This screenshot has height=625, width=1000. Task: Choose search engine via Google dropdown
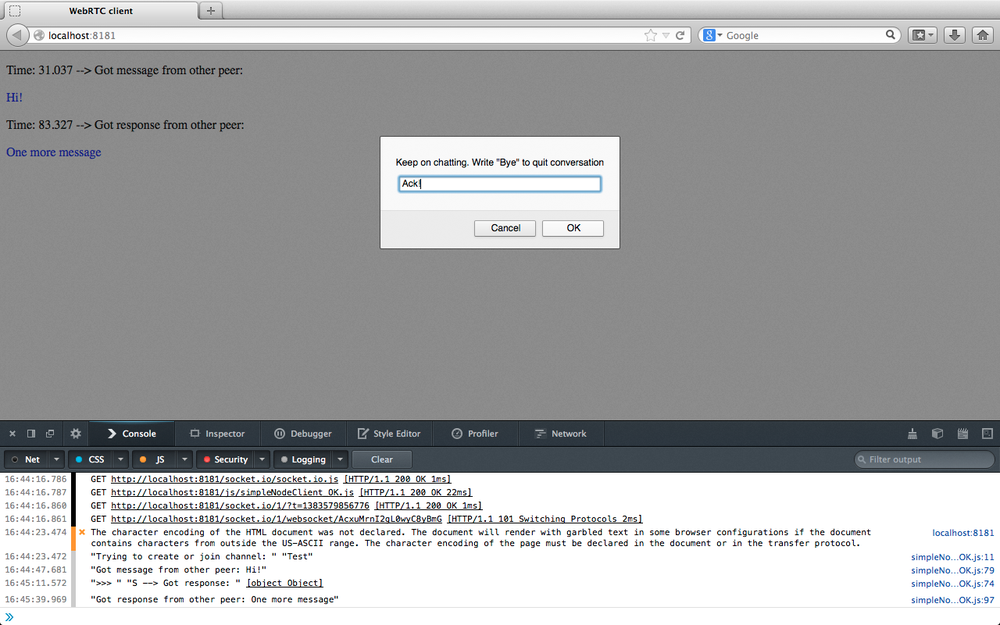click(712, 35)
